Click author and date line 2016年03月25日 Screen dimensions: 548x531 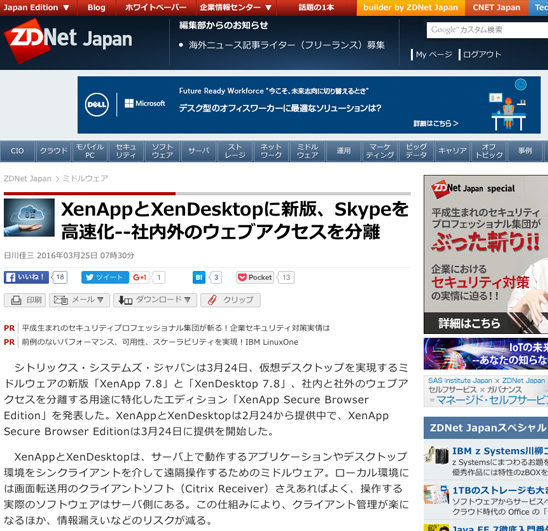[x=69, y=256]
